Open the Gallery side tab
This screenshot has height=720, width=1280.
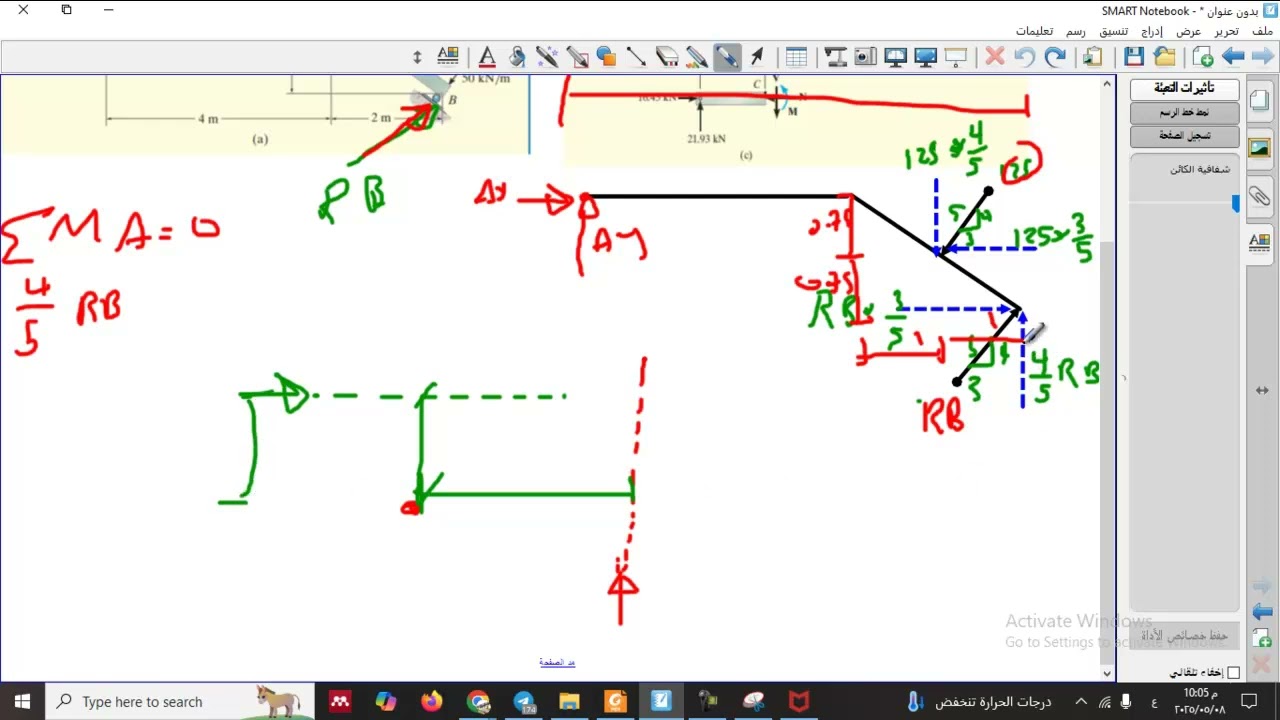[1259, 148]
